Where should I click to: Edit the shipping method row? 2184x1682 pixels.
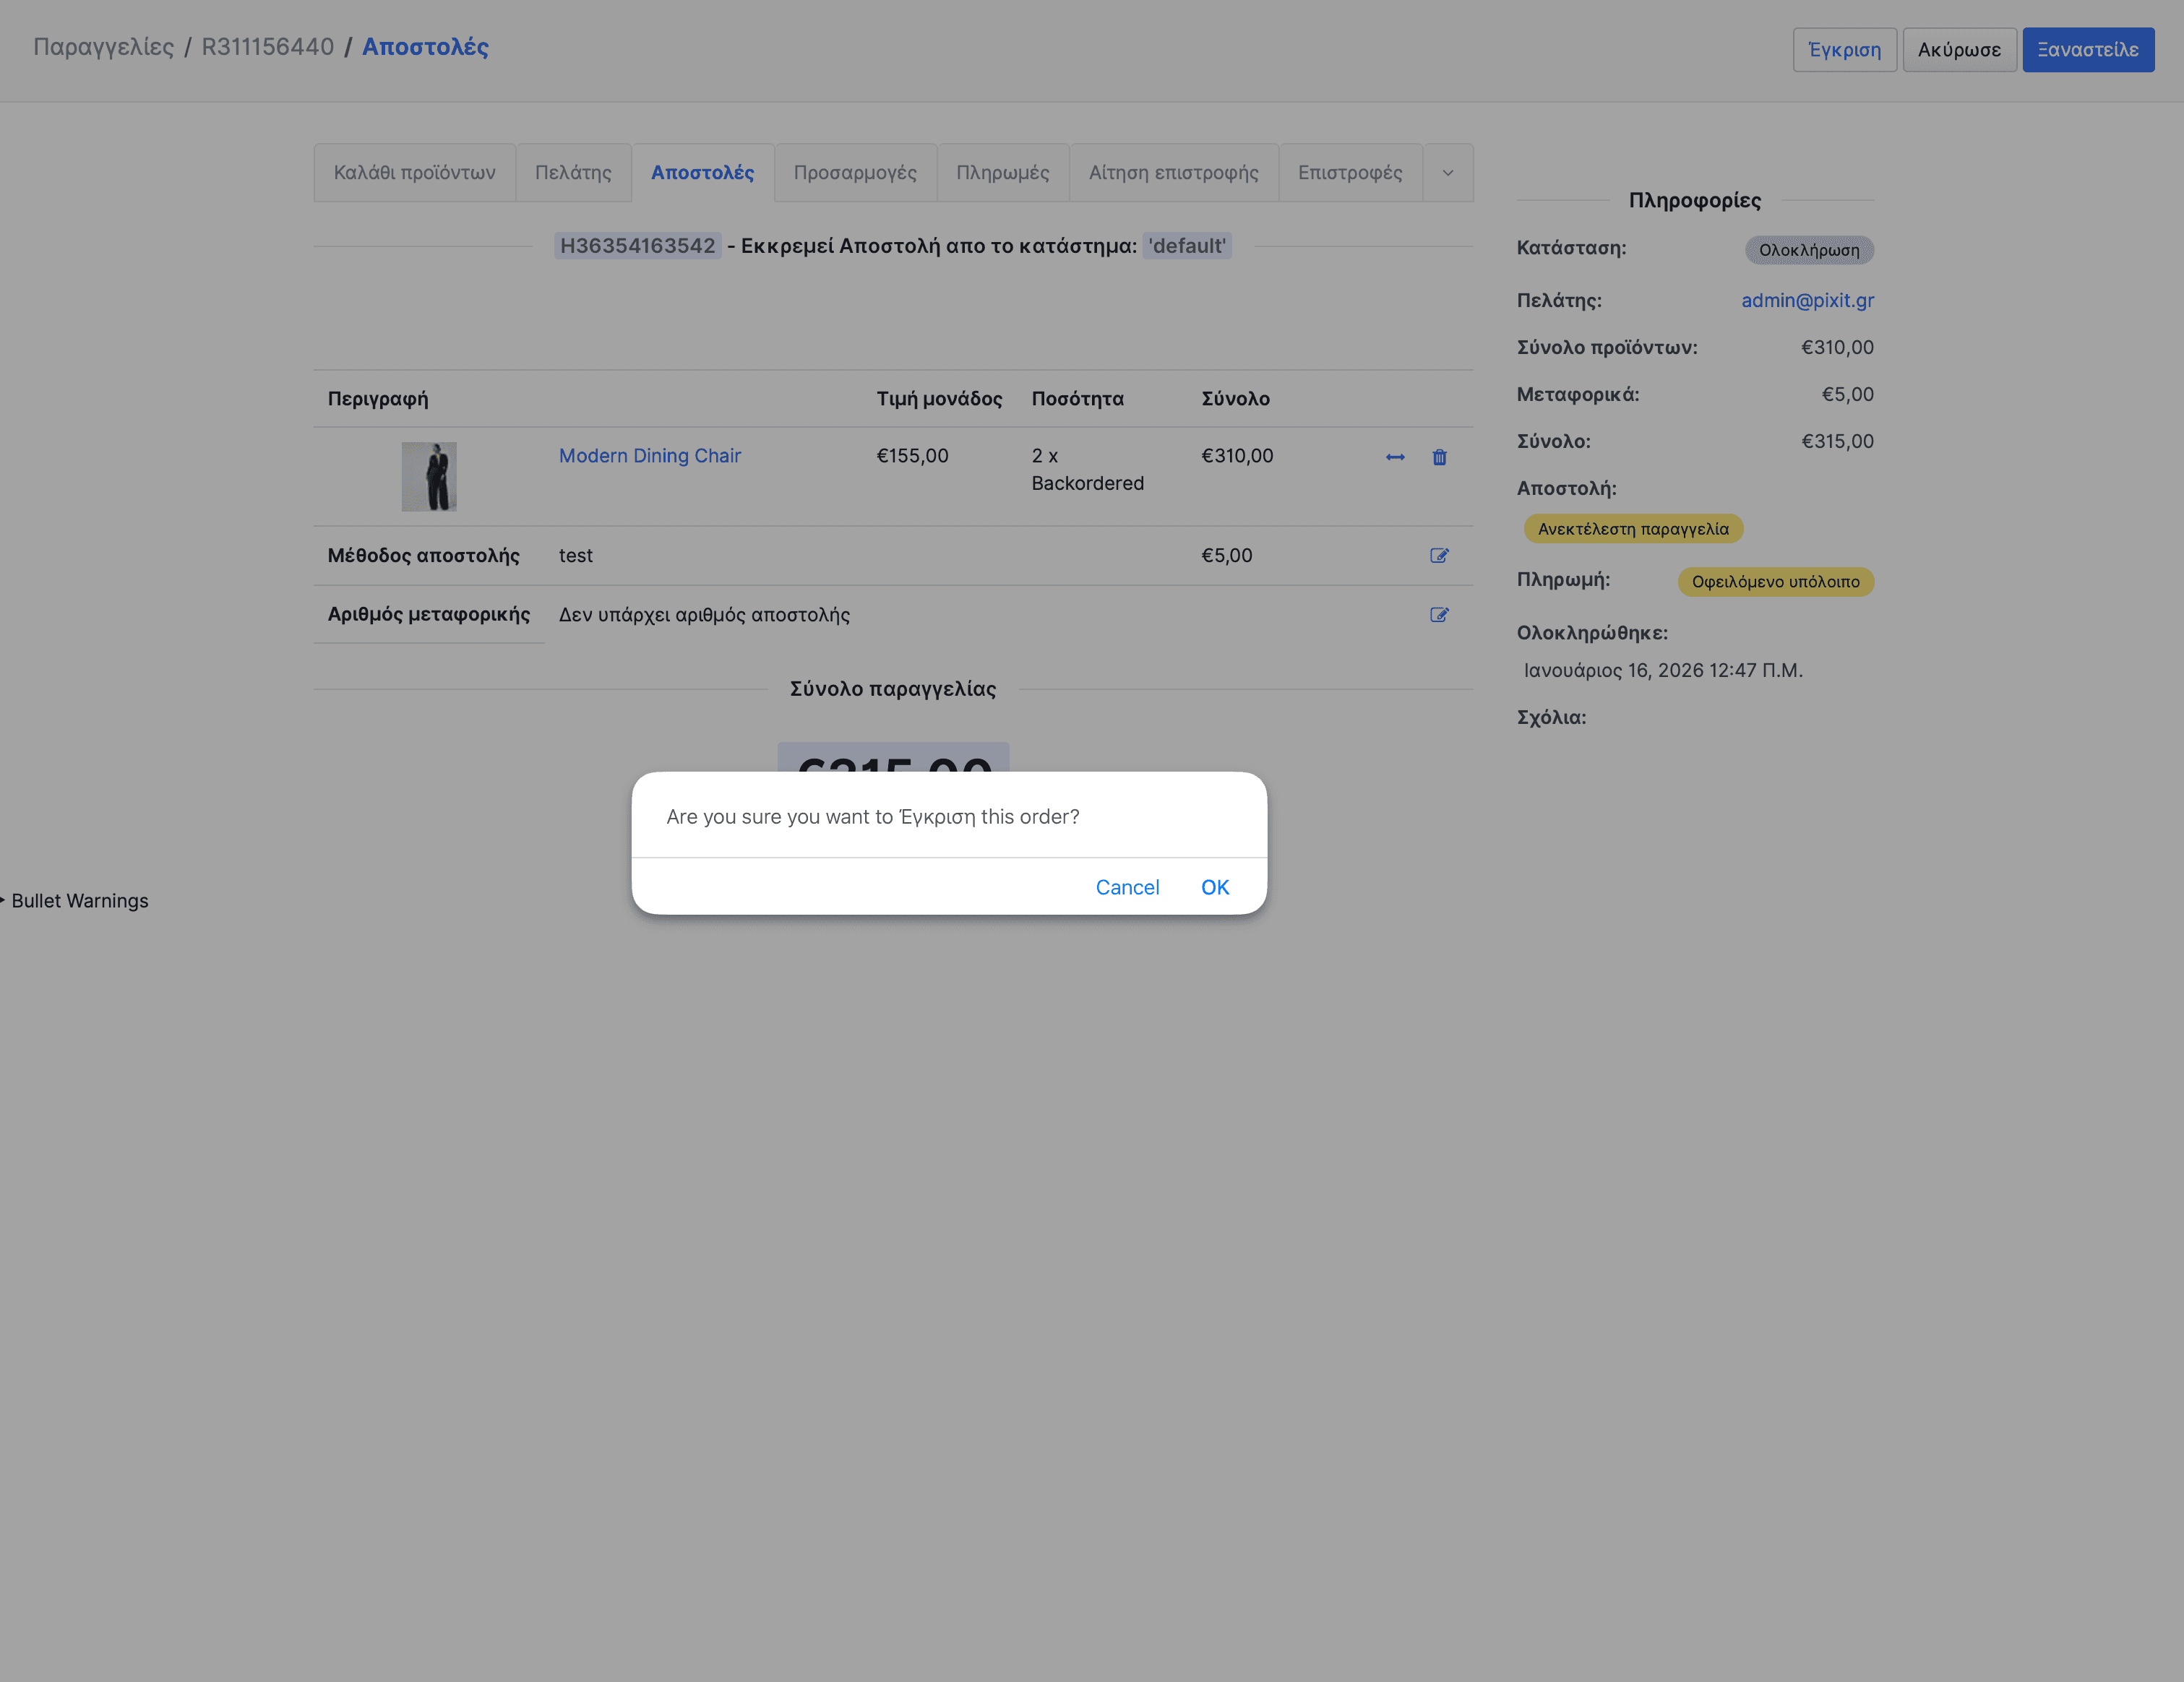pos(1439,556)
